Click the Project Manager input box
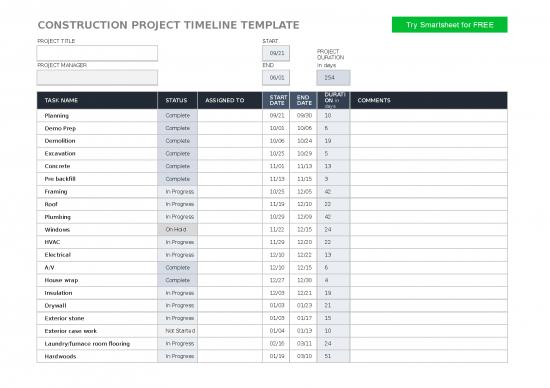The width and height of the screenshot is (550, 388). click(x=97, y=78)
